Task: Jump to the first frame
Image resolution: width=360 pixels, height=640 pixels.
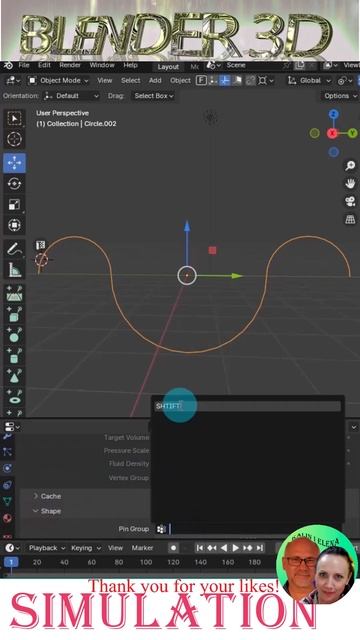Action: pos(199,548)
